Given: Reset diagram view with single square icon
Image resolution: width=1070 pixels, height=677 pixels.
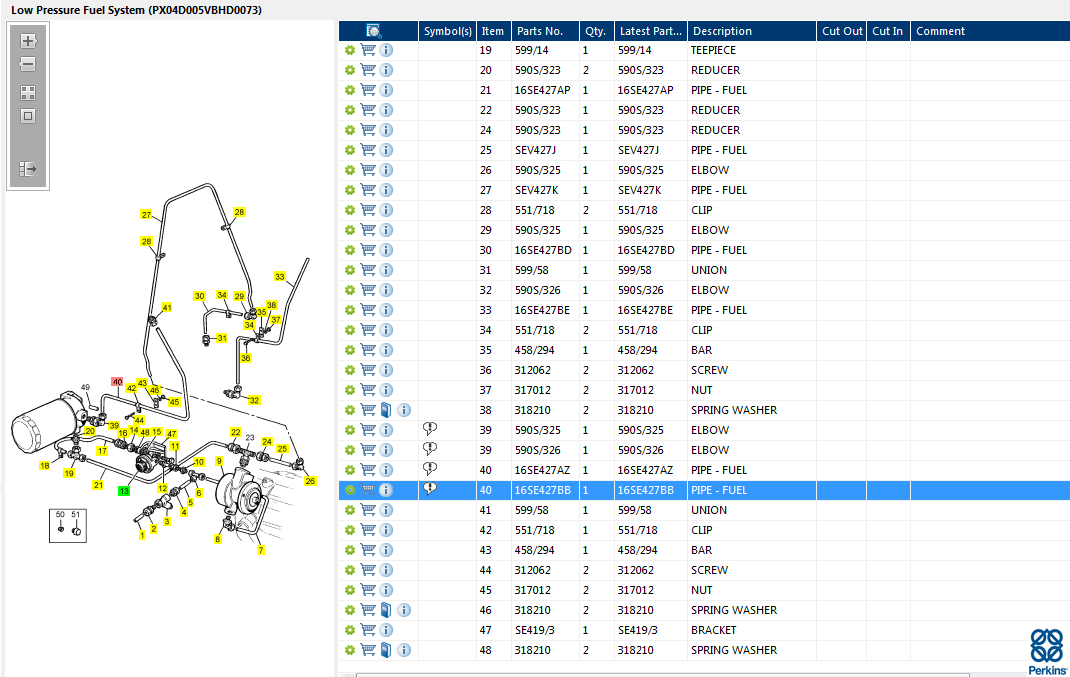Looking at the screenshot, I should tap(28, 116).
